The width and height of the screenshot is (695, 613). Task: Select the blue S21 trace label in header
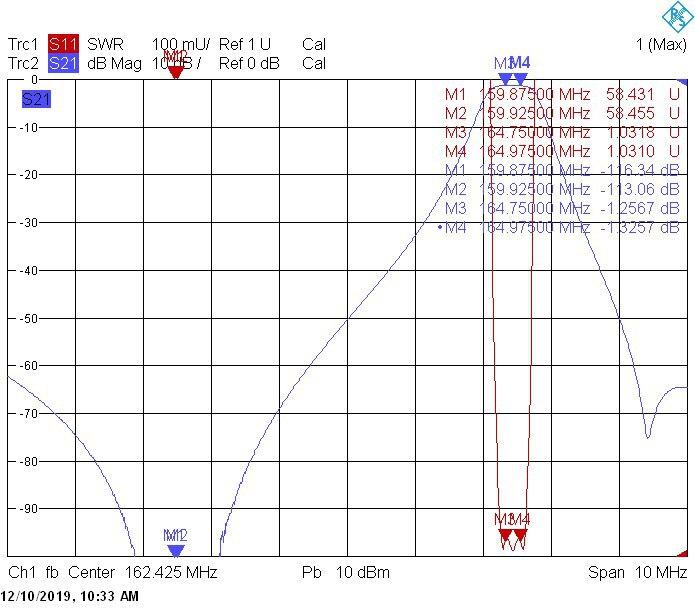pyautogui.click(x=63, y=63)
